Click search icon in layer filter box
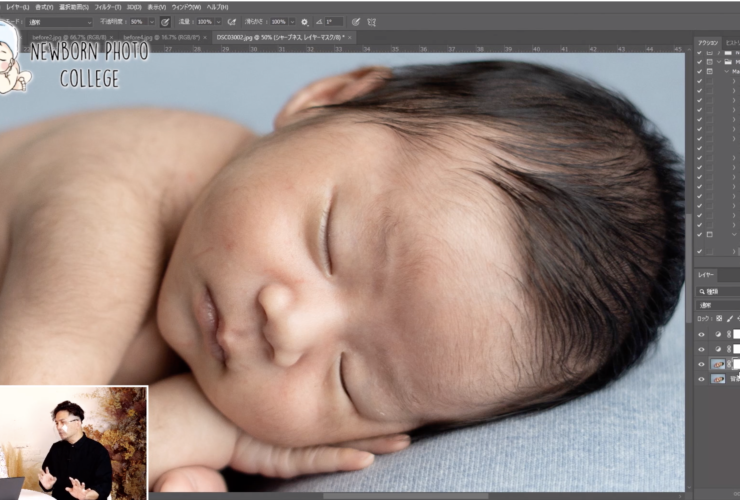Image resolution: width=740 pixels, height=500 pixels. pyautogui.click(x=702, y=292)
